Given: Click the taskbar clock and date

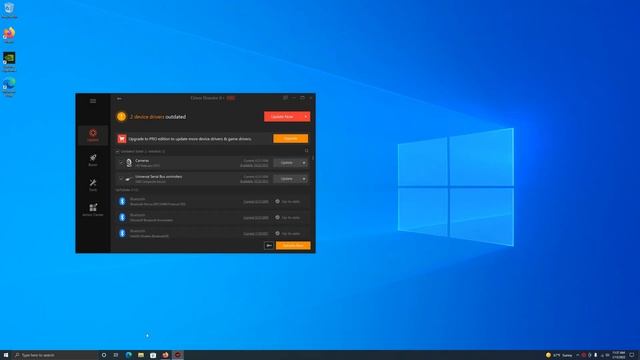Looking at the screenshot, I should [x=619, y=355].
